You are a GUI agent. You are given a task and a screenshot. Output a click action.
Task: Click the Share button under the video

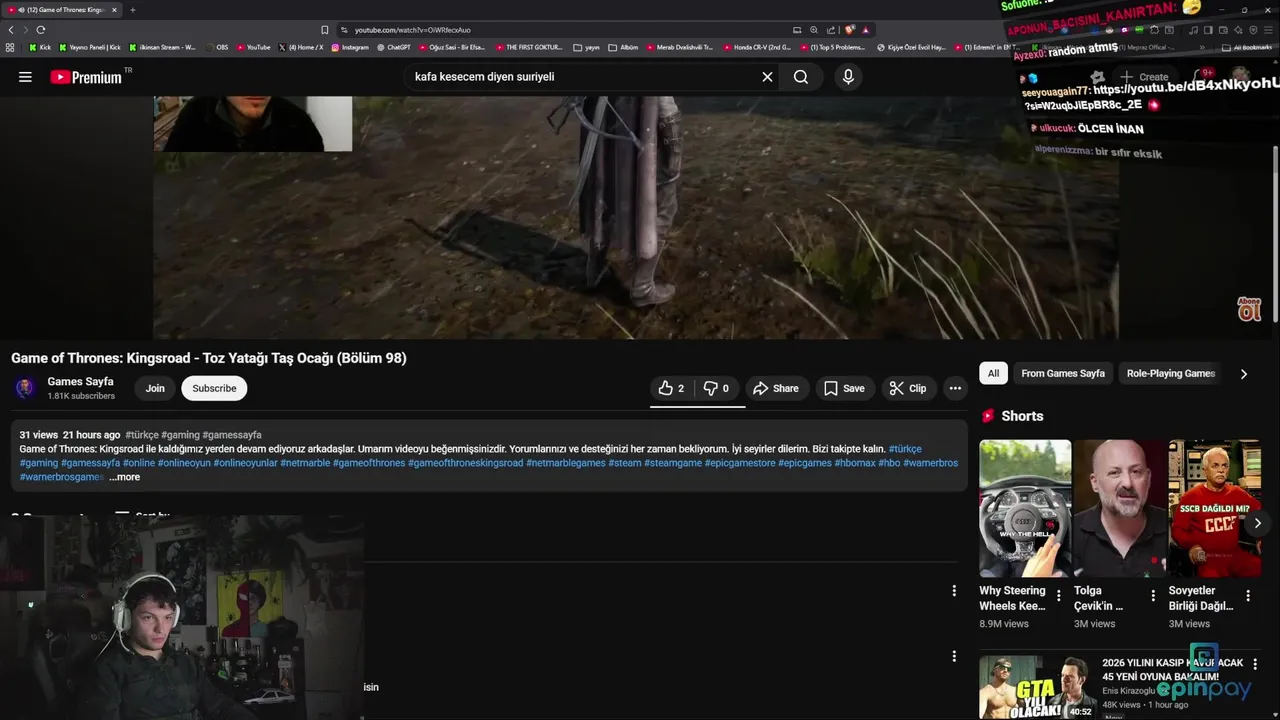point(776,388)
